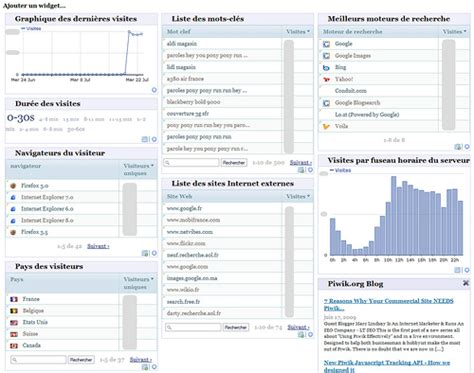Click the Internet Explorer 7.0 icon
Screen dimensions: 474x373
pyautogui.click(x=13, y=197)
